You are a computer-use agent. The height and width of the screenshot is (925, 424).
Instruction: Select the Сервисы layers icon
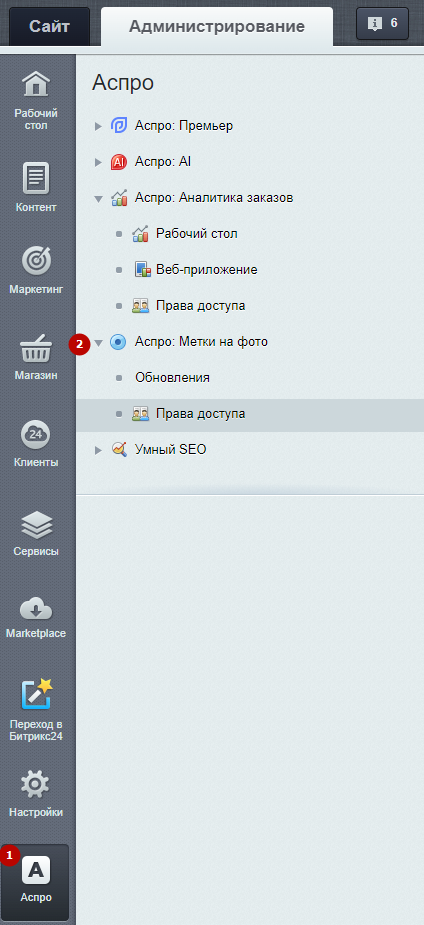(36, 526)
